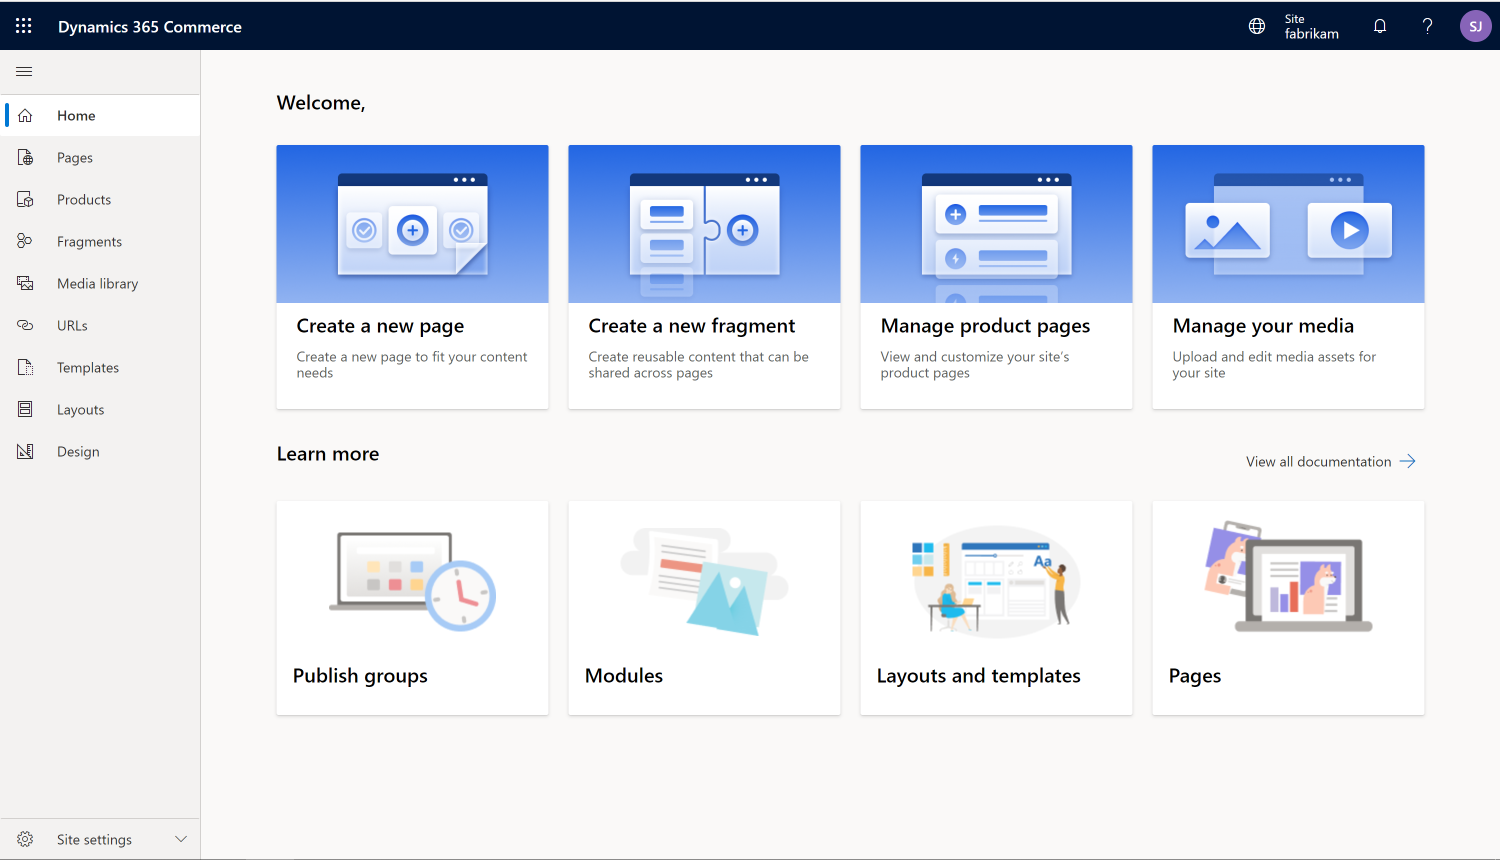The width and height of the screenshot is (1500, 860).
Task: Open the Design section icon
Action: tap(25, 451)
